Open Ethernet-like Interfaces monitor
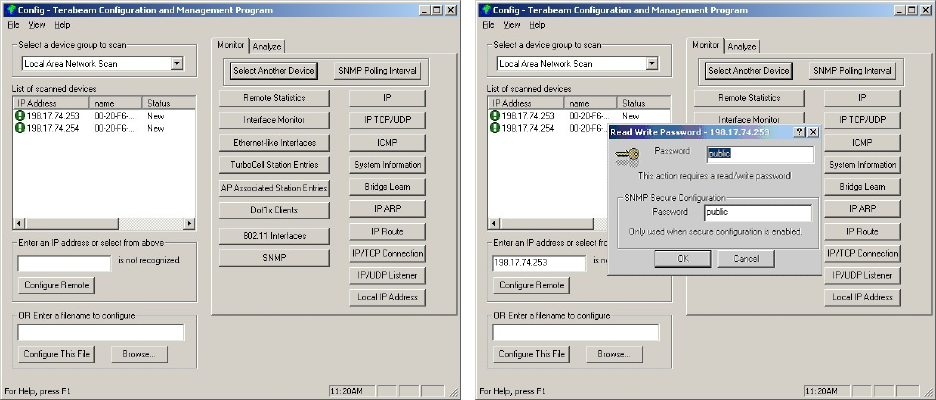This screenshot has width=936, height=400. tap(274, 143)
